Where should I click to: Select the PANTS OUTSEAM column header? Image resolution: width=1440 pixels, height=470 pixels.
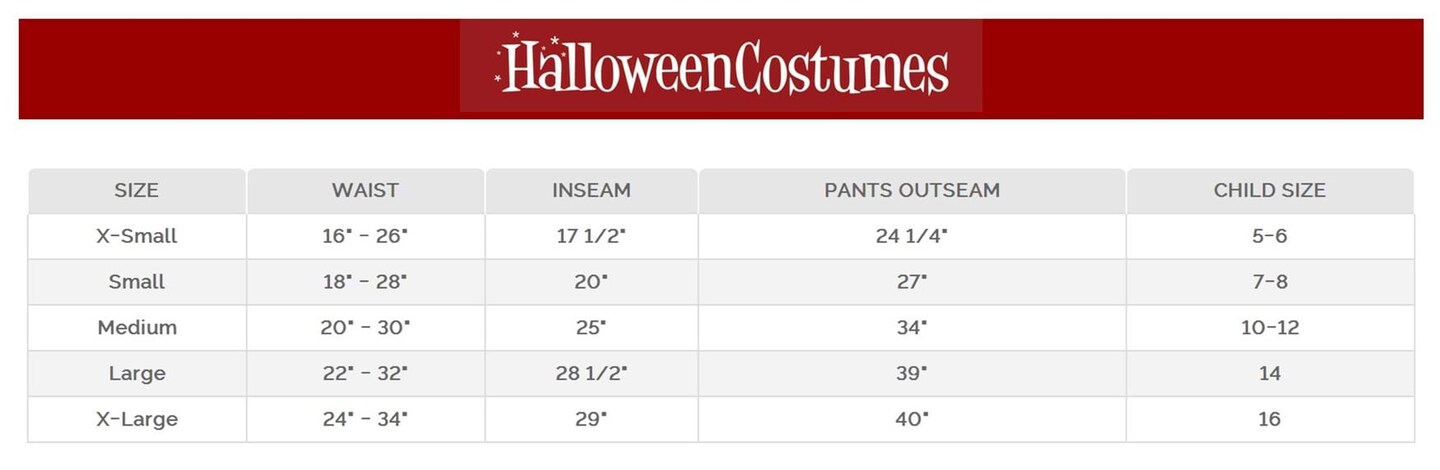[x=912, y=190]
